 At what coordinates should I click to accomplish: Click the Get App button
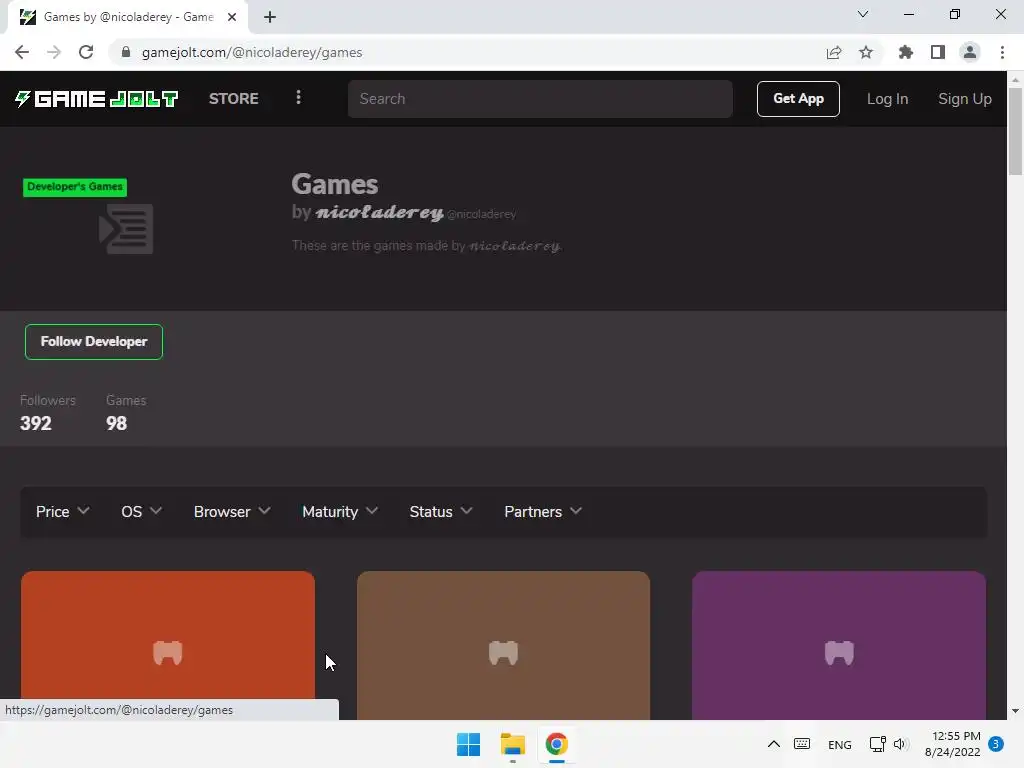(x=798, y=99)
